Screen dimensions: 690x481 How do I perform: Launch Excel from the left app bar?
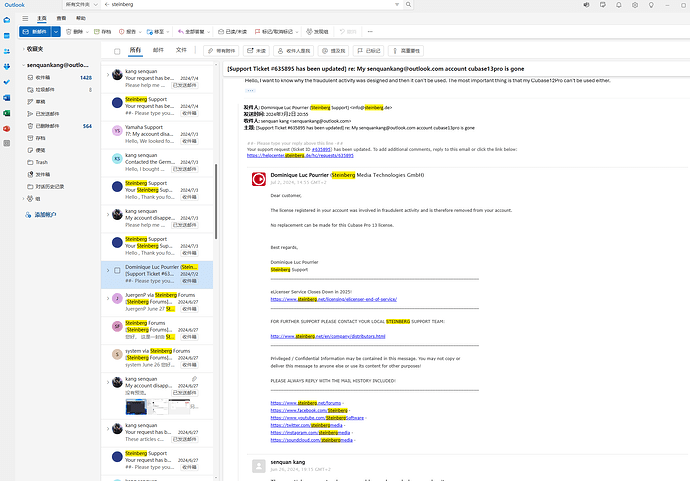7,113
